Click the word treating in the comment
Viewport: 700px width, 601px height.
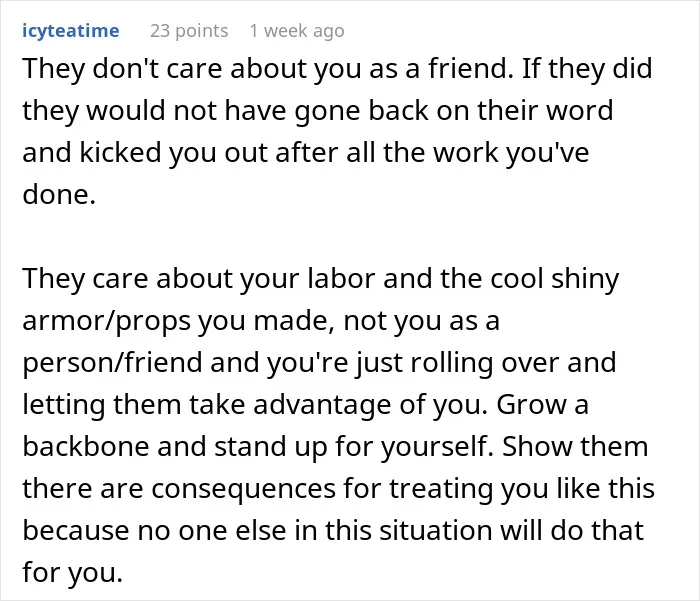tap(442, 489)
